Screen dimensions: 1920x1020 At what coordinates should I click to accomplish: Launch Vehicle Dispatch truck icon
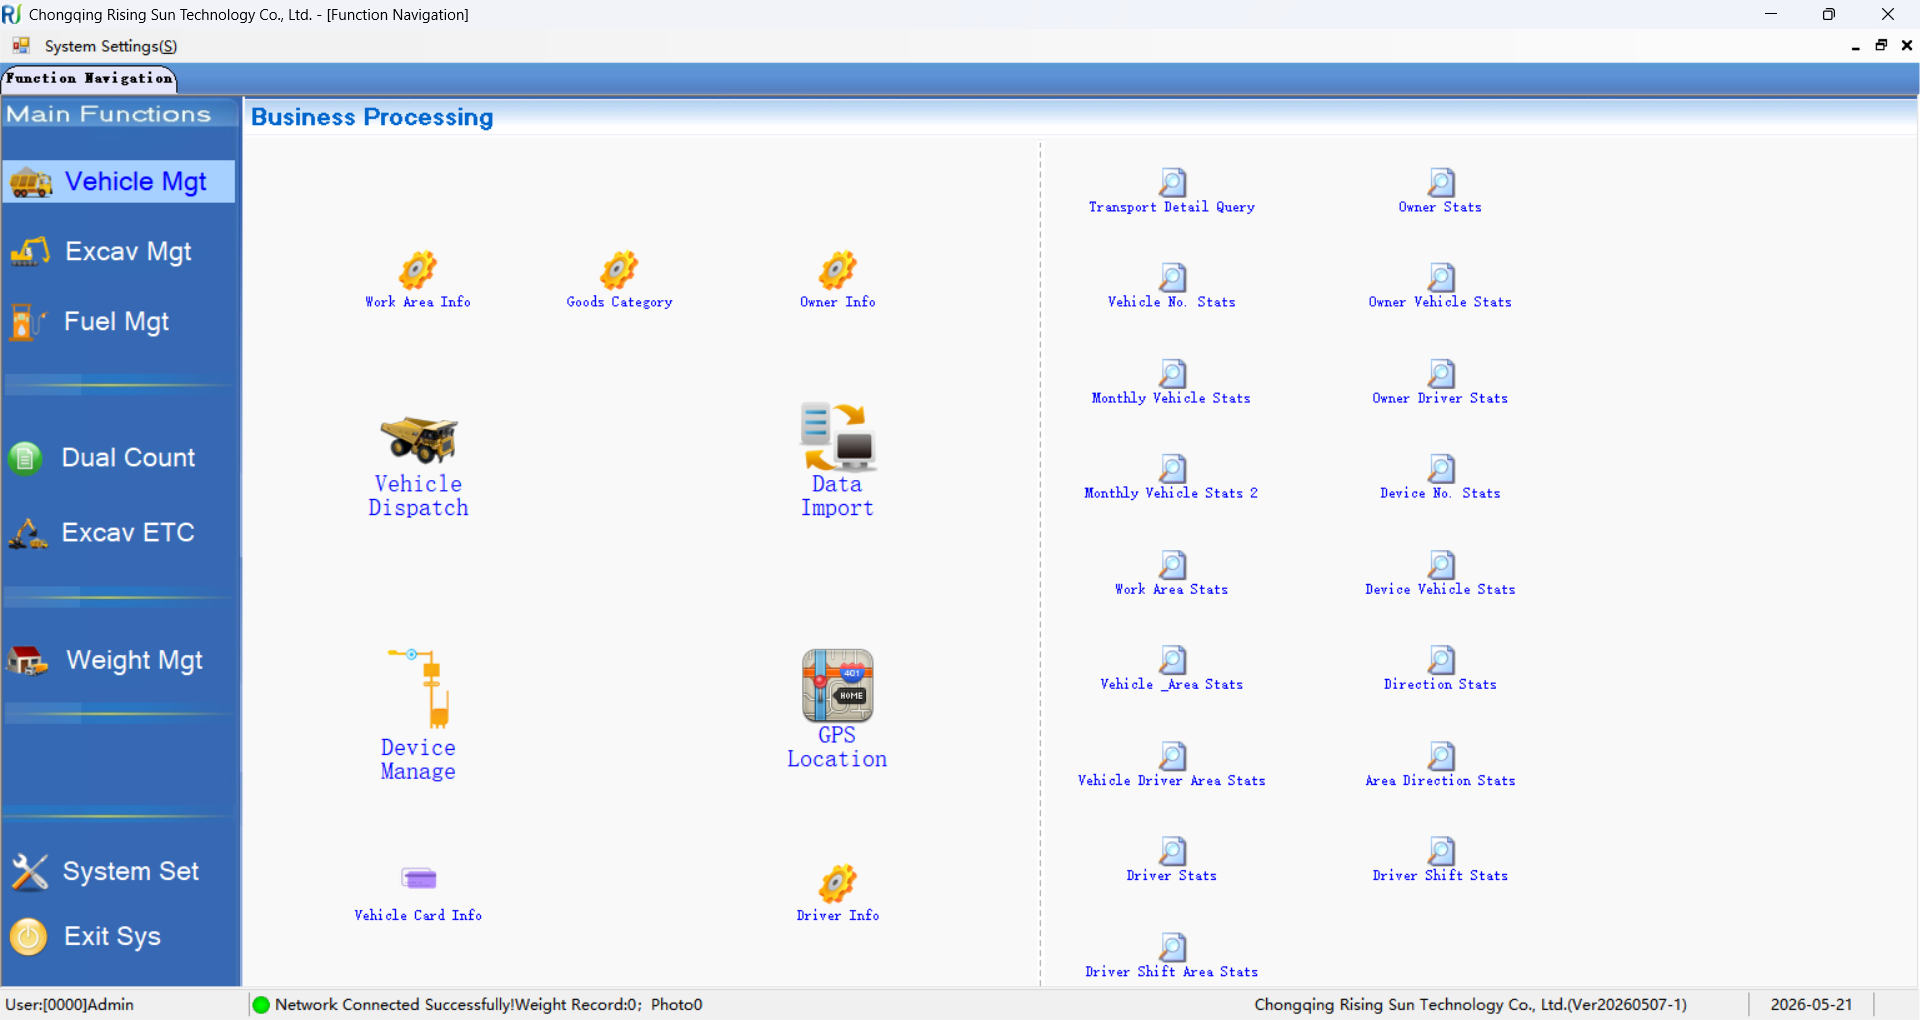point(419,440)
